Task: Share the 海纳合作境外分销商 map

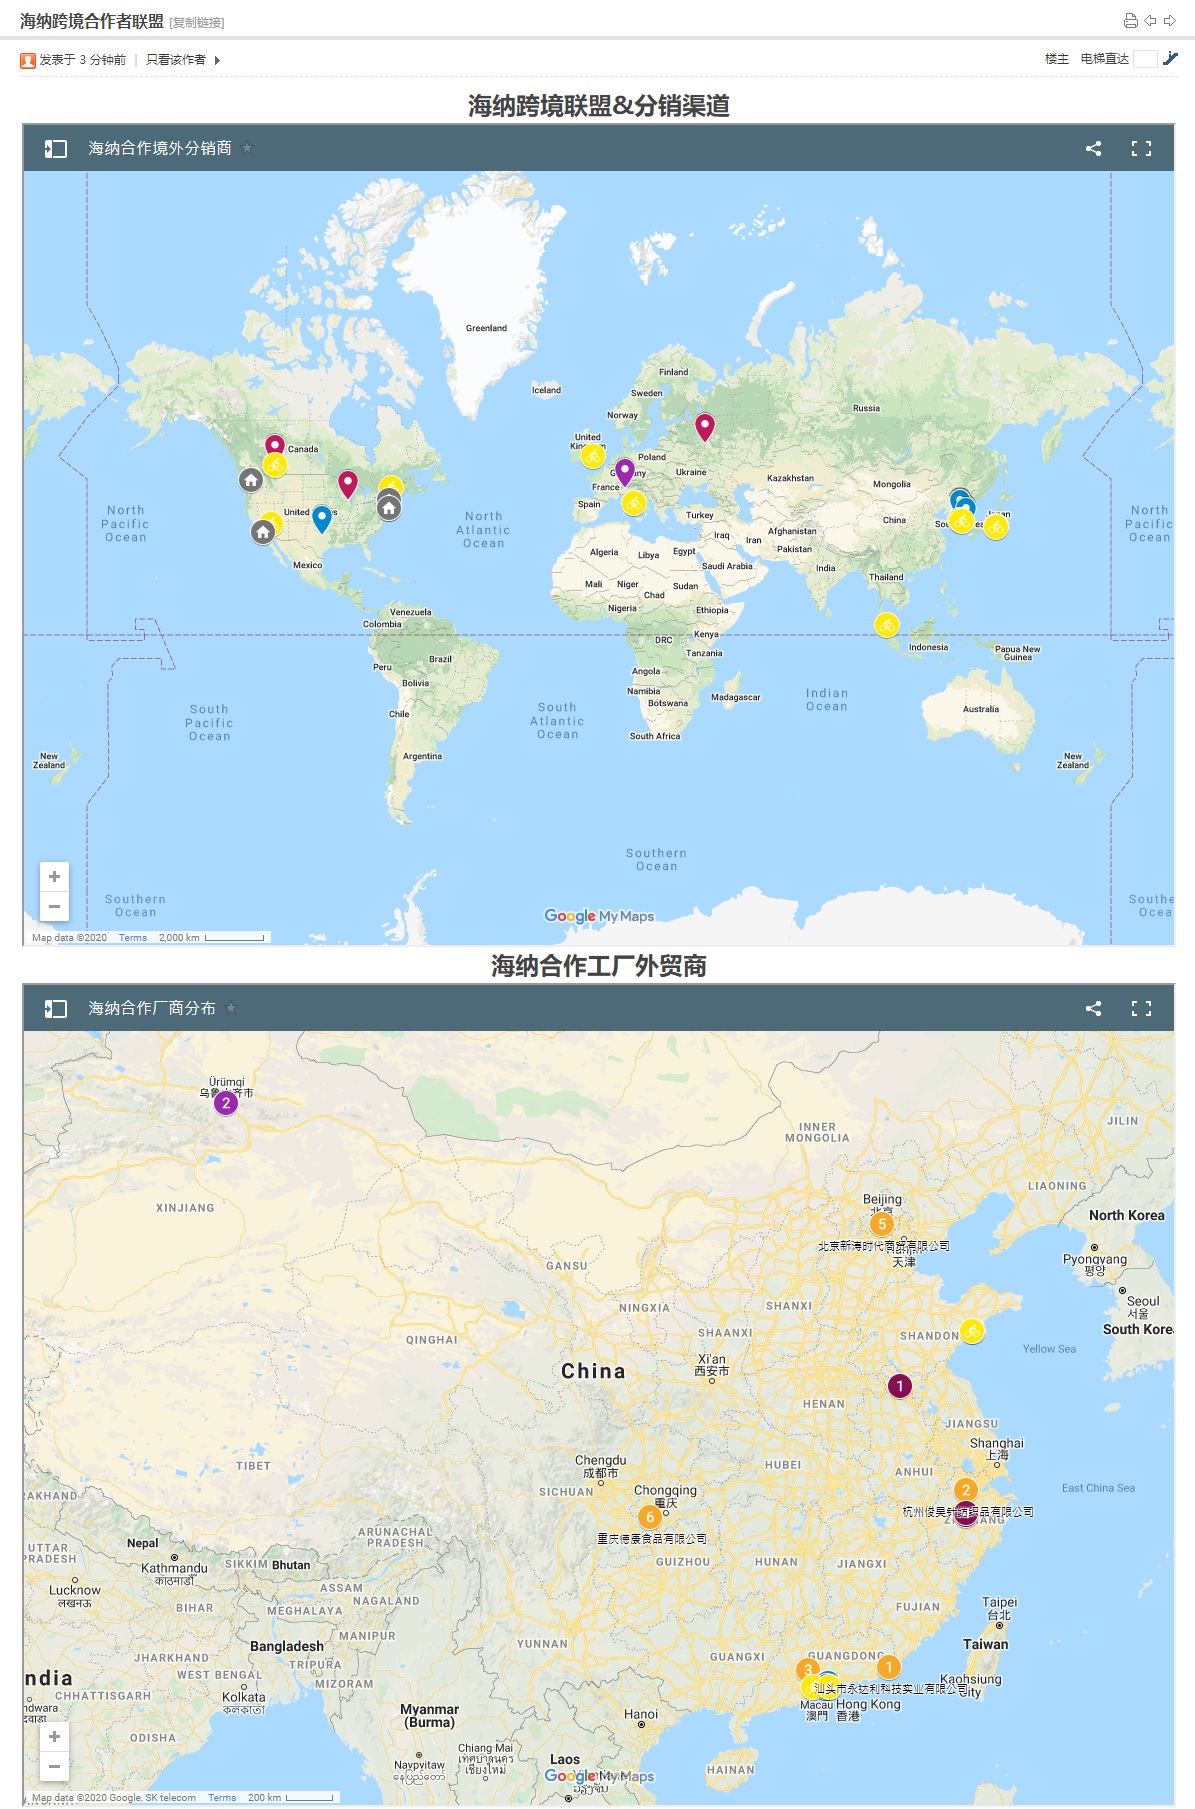Action: [x=1093, y=149]
